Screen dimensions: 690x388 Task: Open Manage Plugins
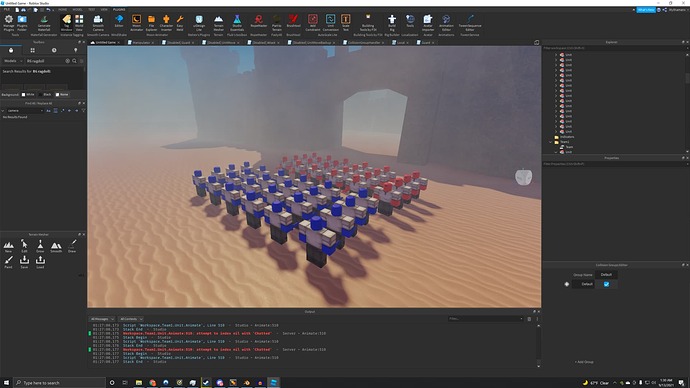pos(8,22)
